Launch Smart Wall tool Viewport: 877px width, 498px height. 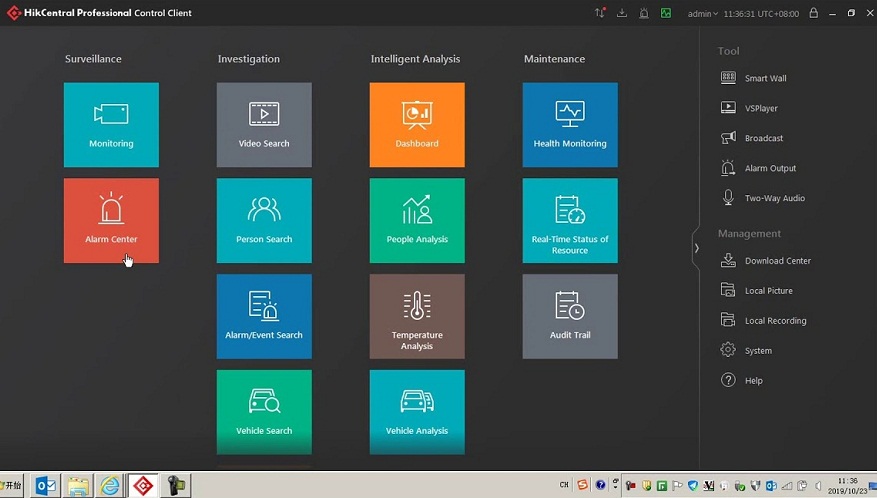[753, 78]
